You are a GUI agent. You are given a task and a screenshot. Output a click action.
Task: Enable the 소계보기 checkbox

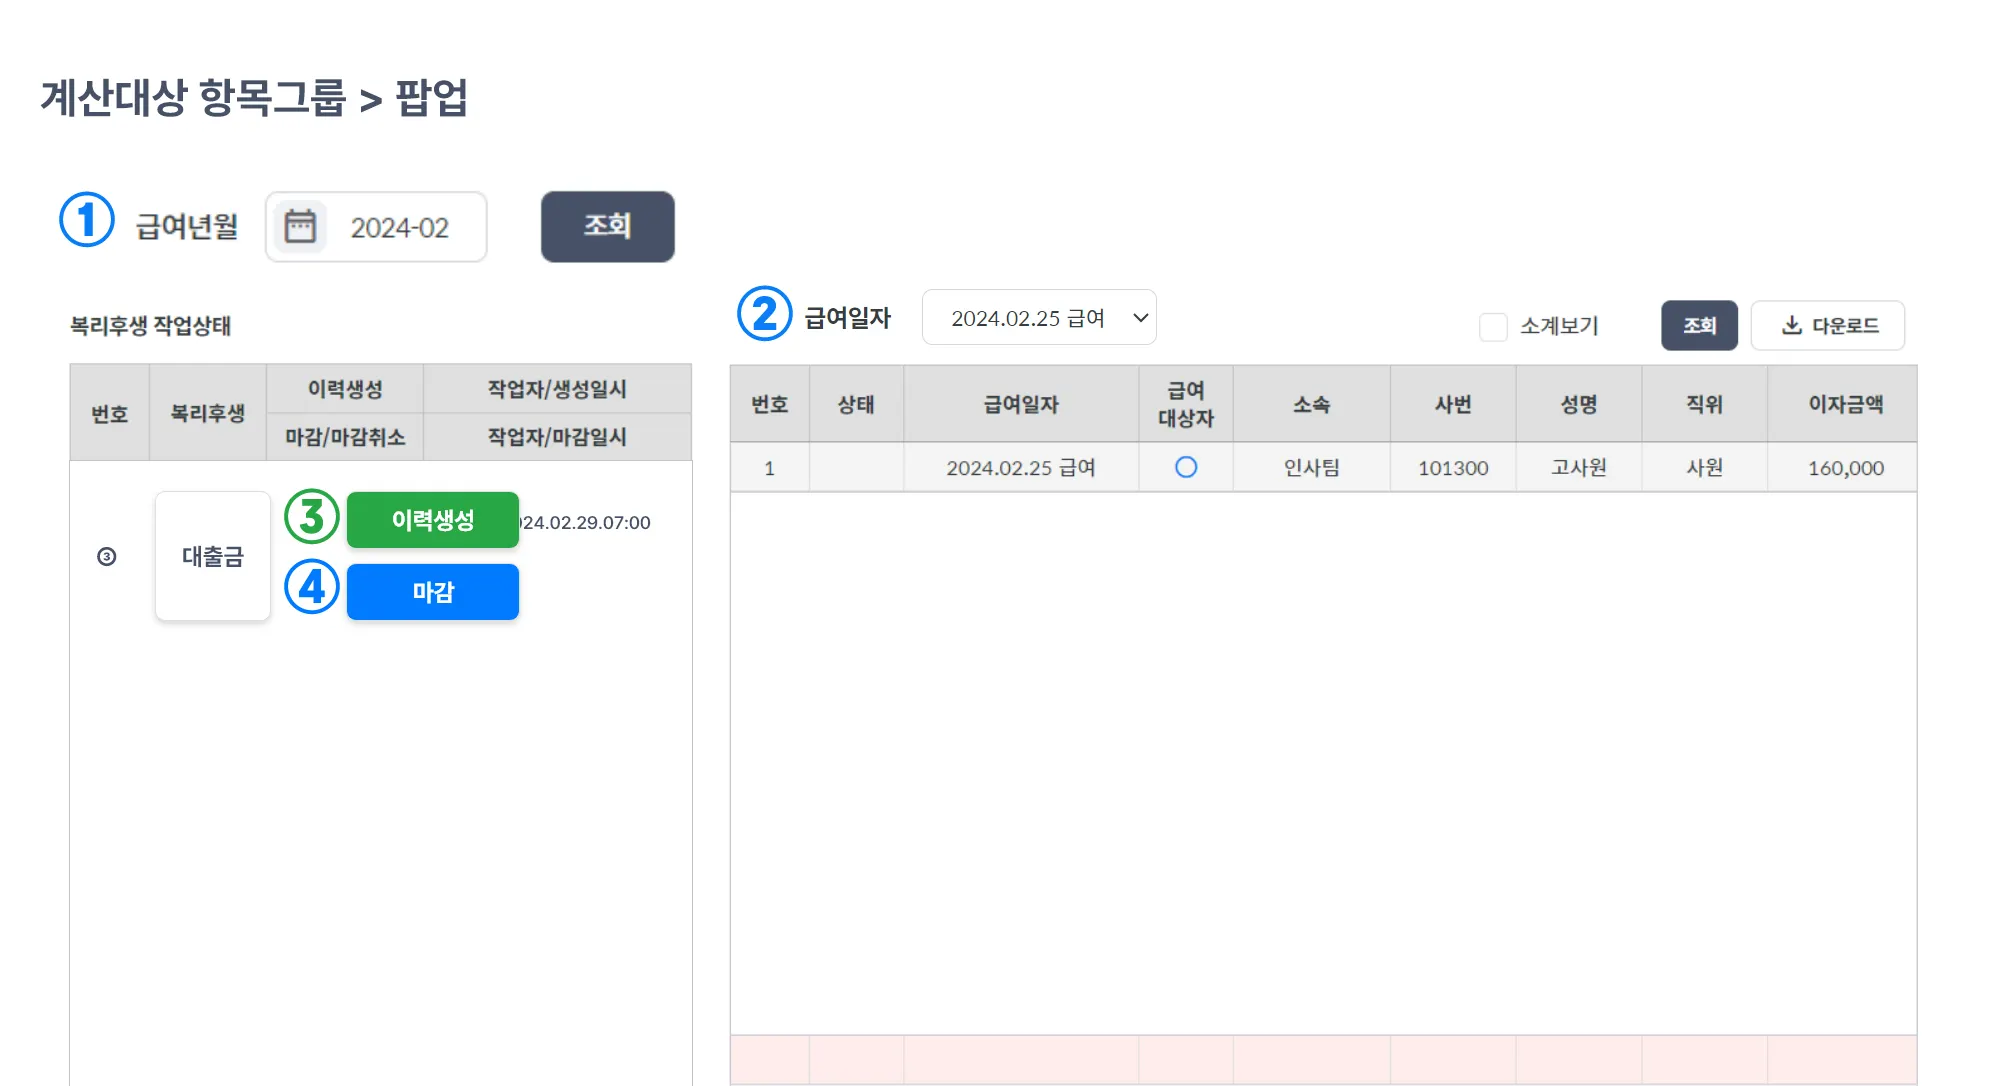[1493, 327]
